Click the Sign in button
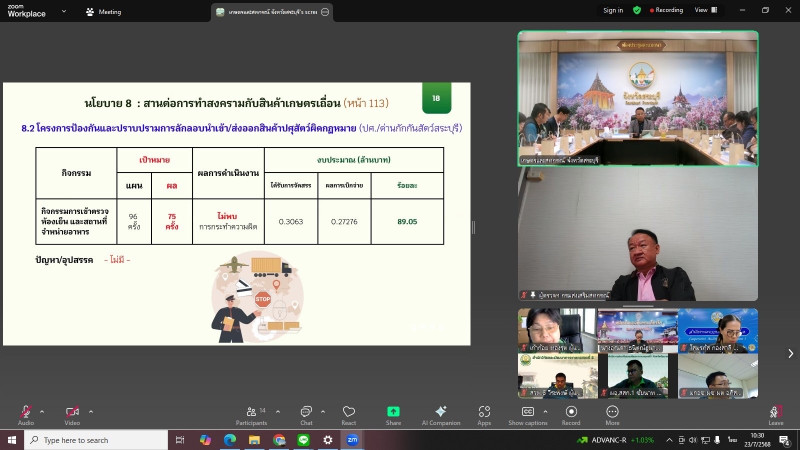This screenshot has height=450, width=800. click(612, 10)
